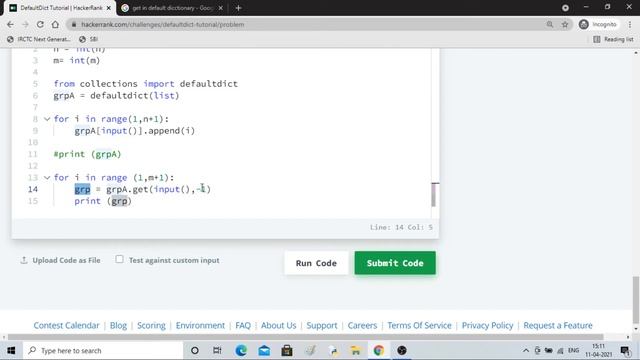Click the Type here to search box

point(103,350)
